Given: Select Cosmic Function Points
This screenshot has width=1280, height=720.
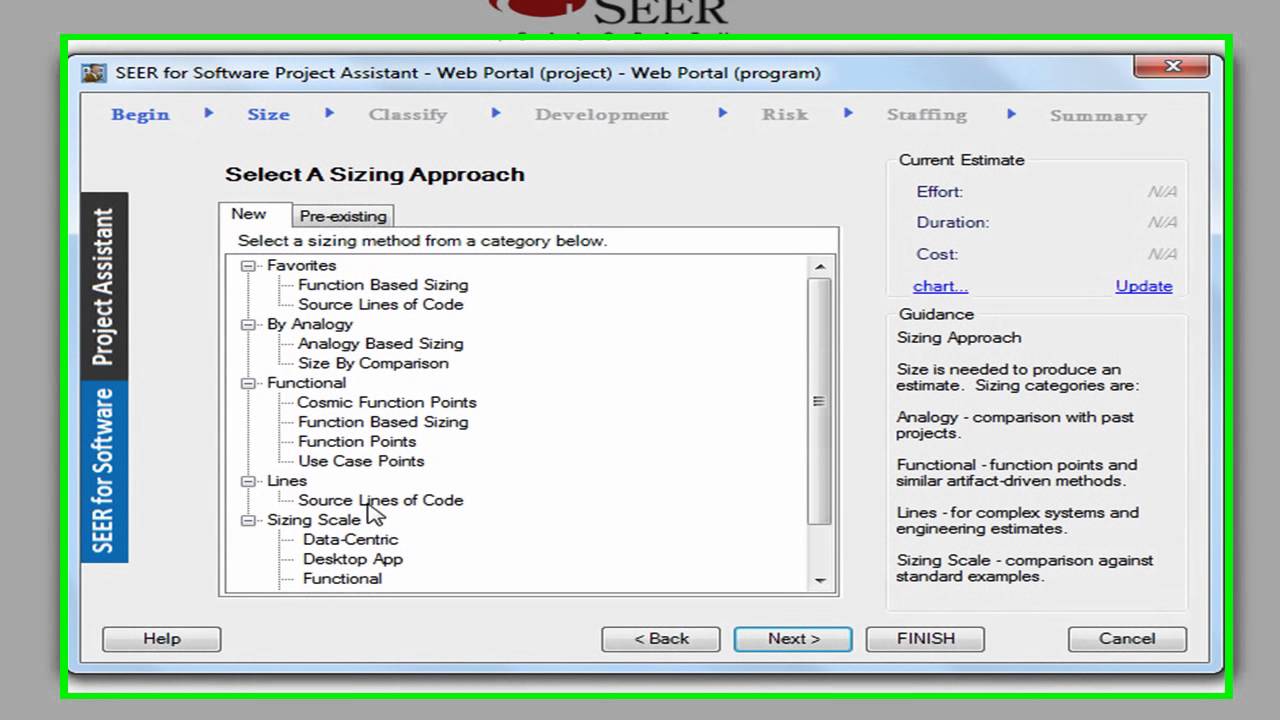Looking at the screenshot, I should tap(387, 402).
